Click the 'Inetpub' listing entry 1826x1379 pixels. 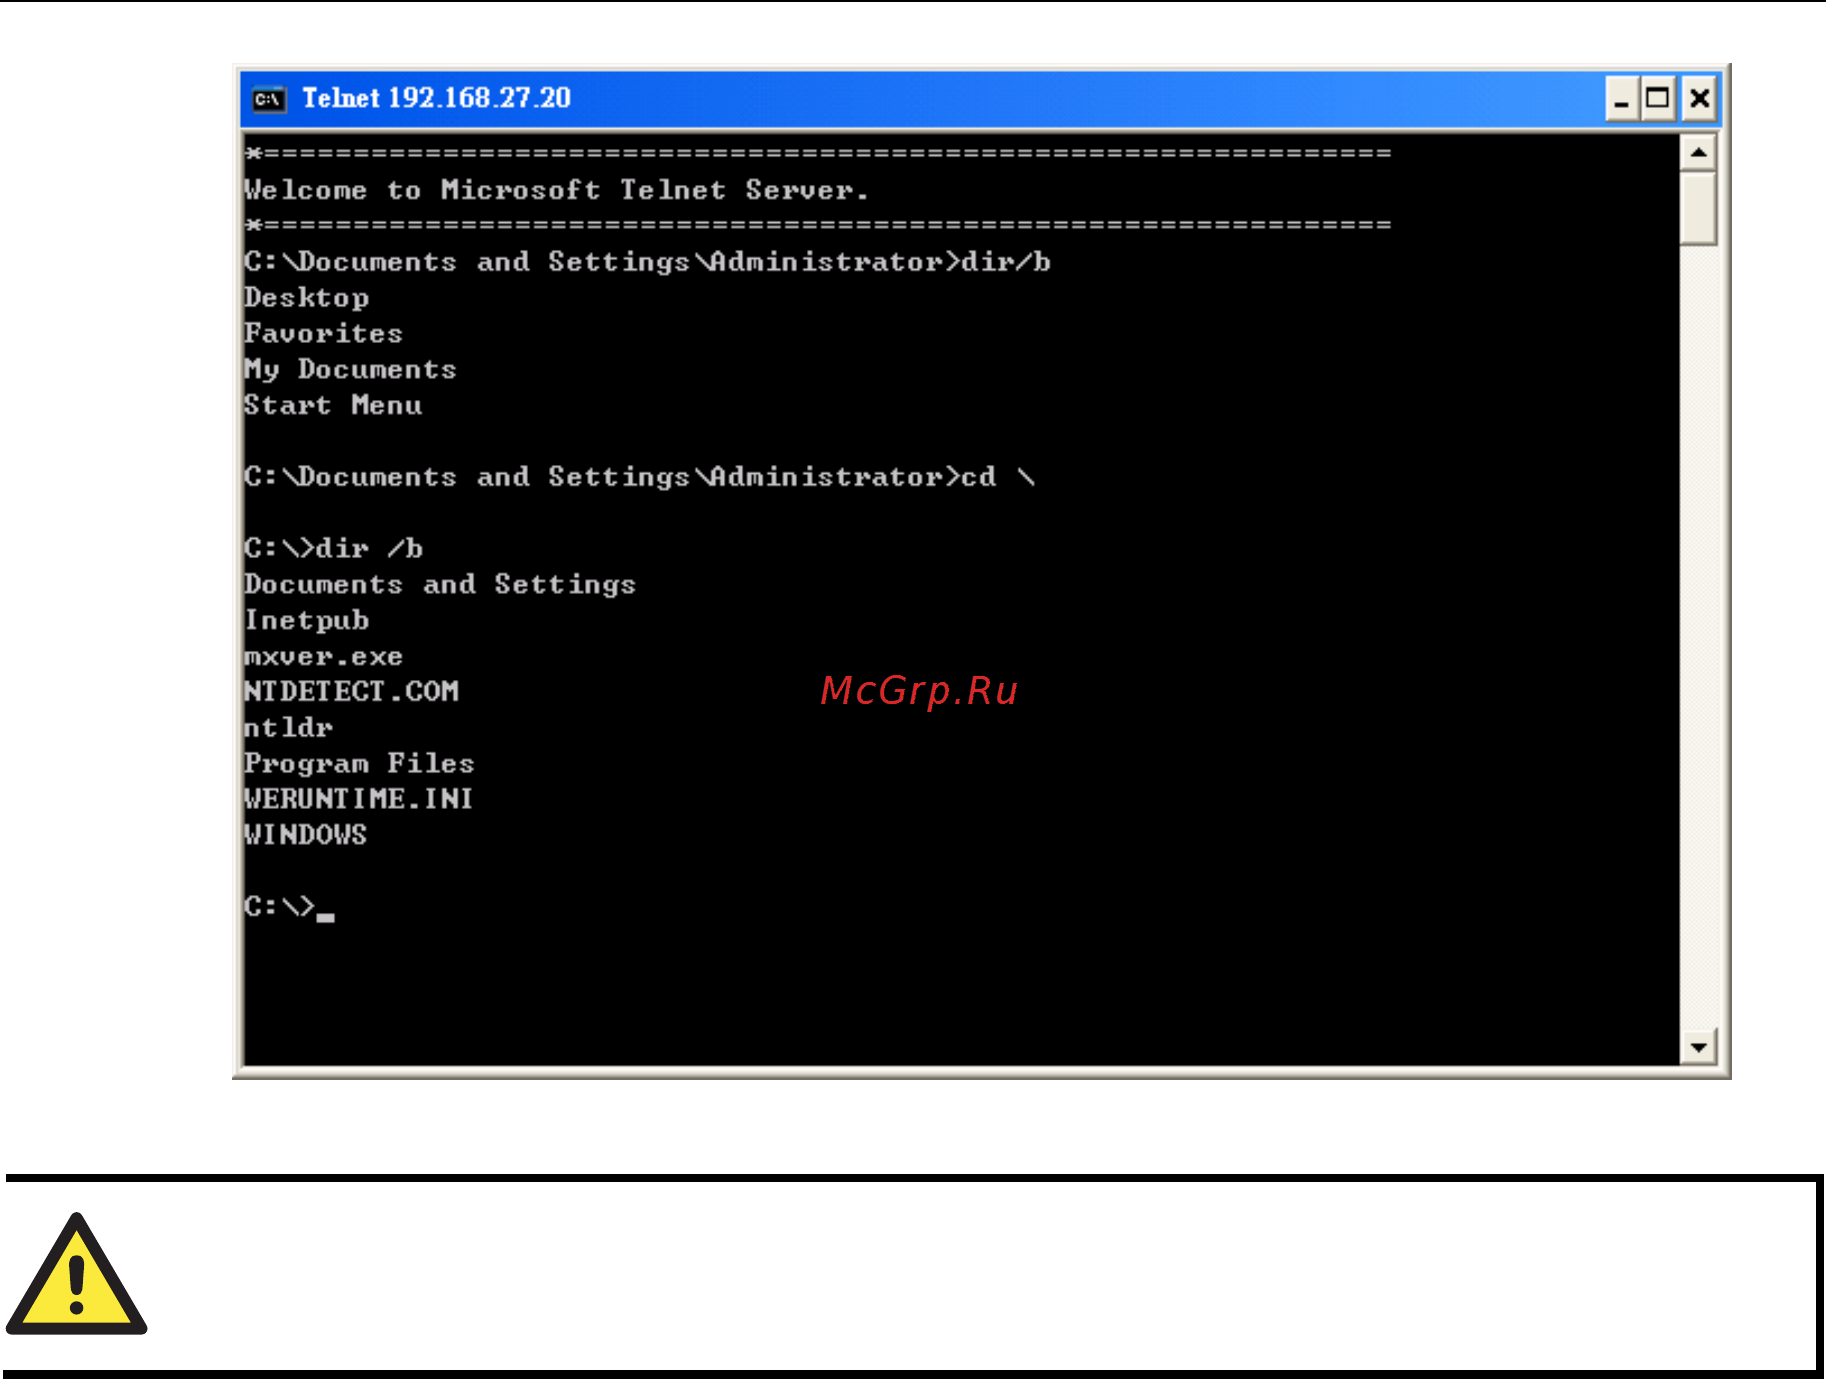[x=306, y=620]
